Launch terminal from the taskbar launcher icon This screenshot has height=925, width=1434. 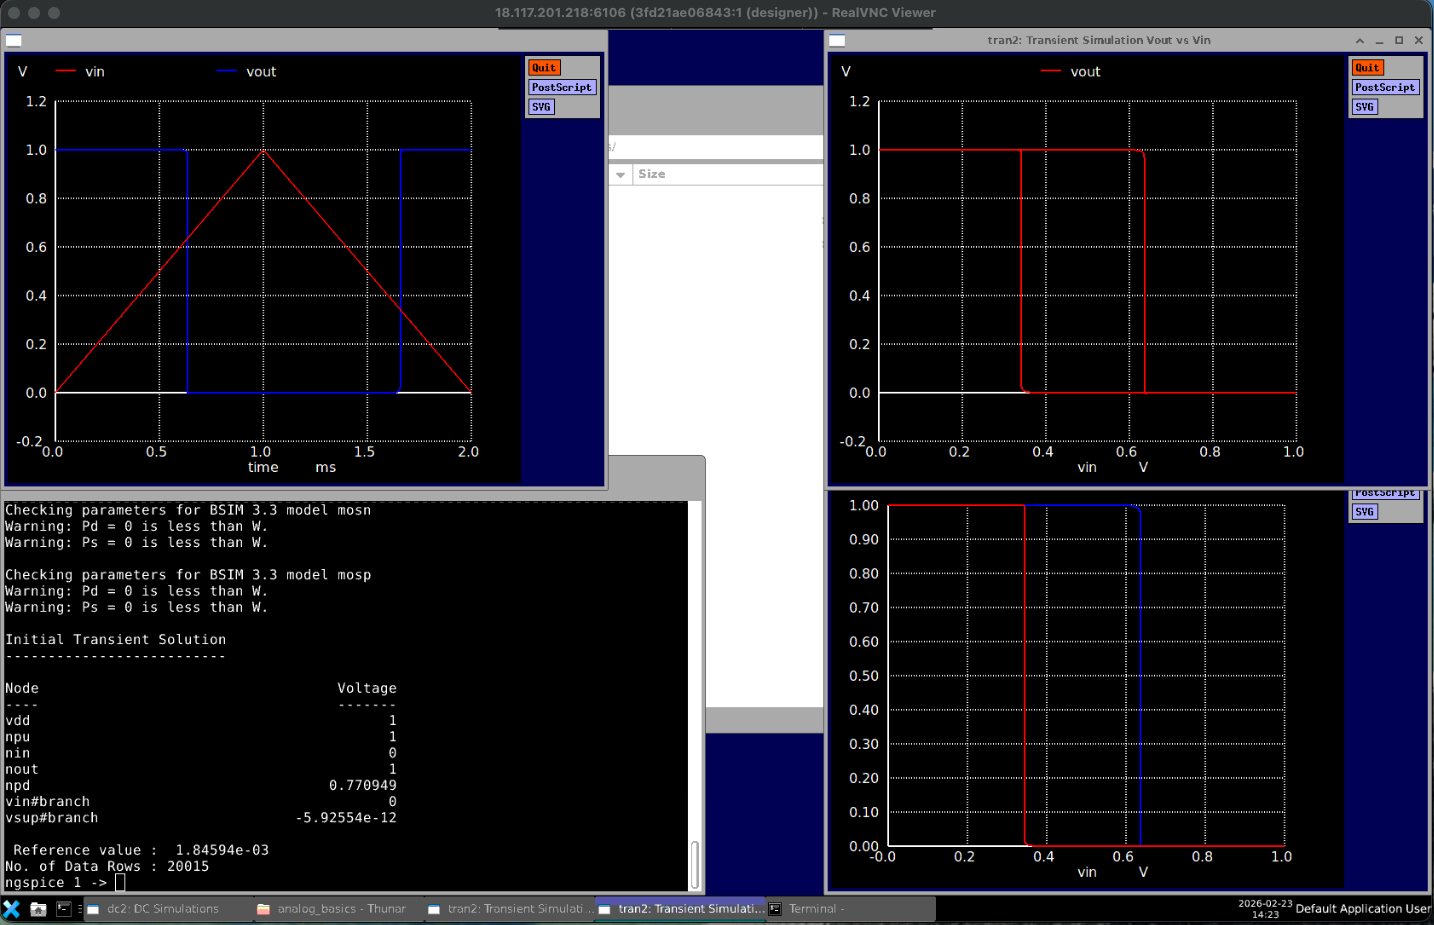[63, 909]
